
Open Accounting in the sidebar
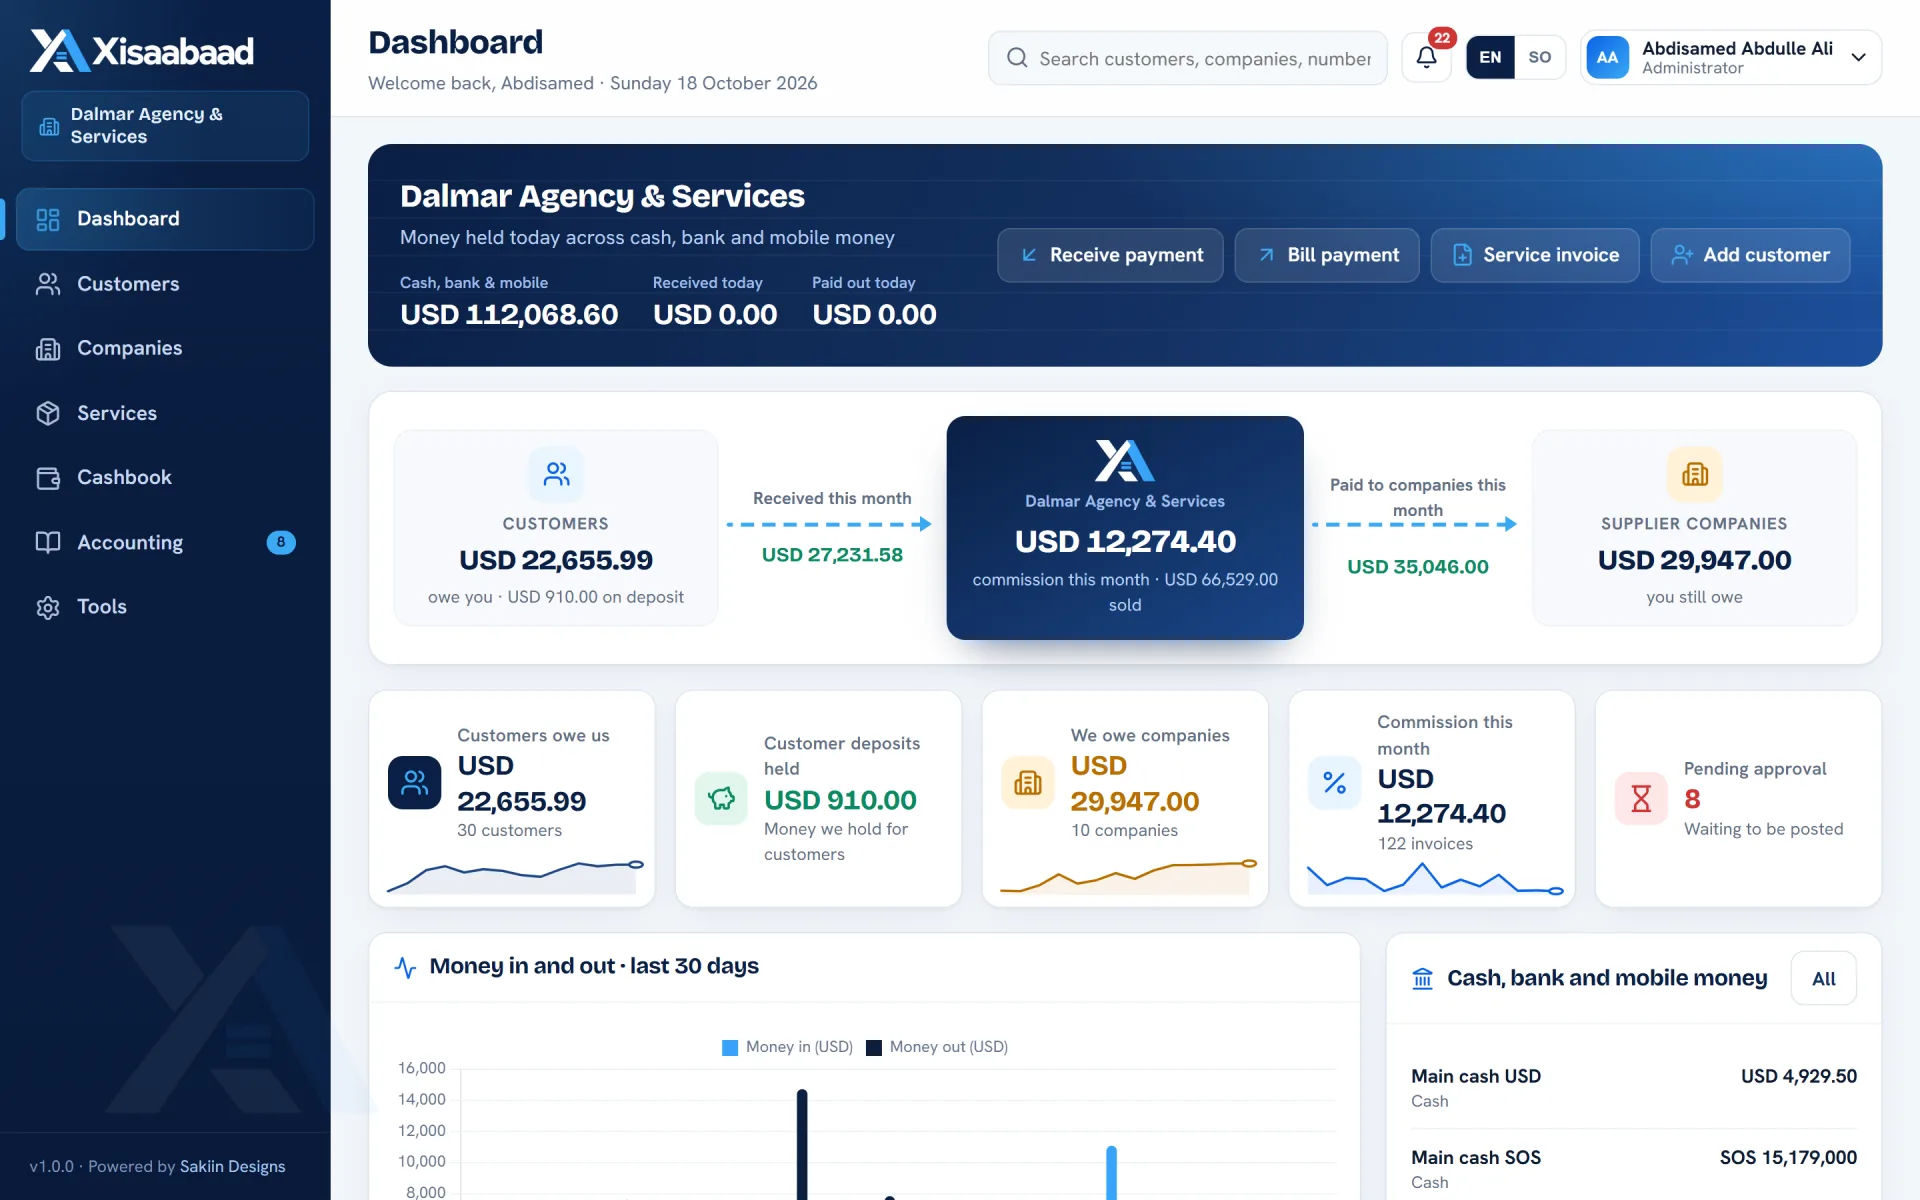pos(165,542)
